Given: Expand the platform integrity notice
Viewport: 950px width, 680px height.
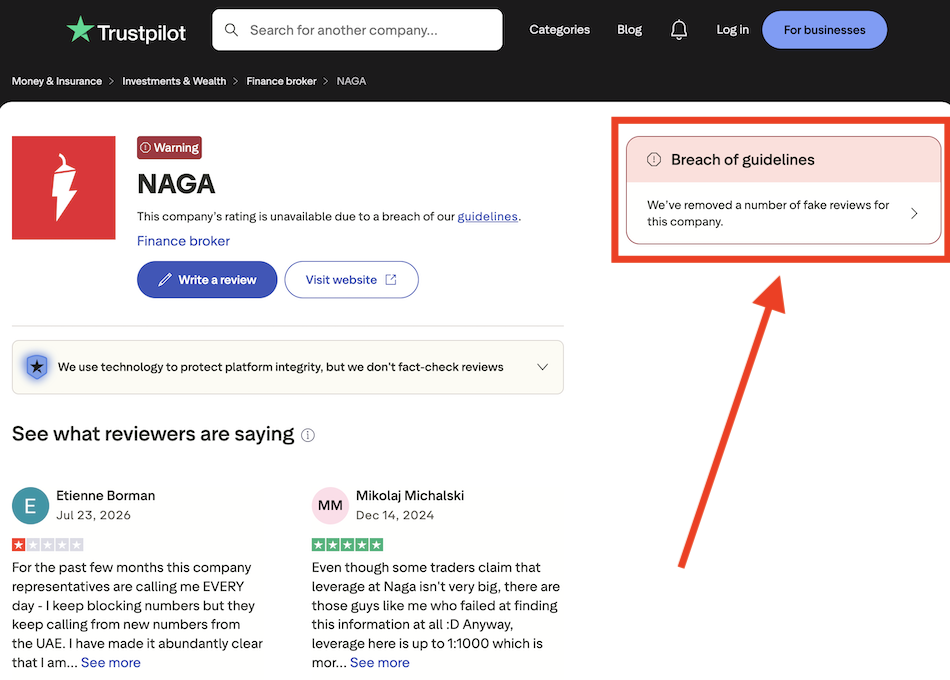Looking at the screenshot, I should 288,367.
